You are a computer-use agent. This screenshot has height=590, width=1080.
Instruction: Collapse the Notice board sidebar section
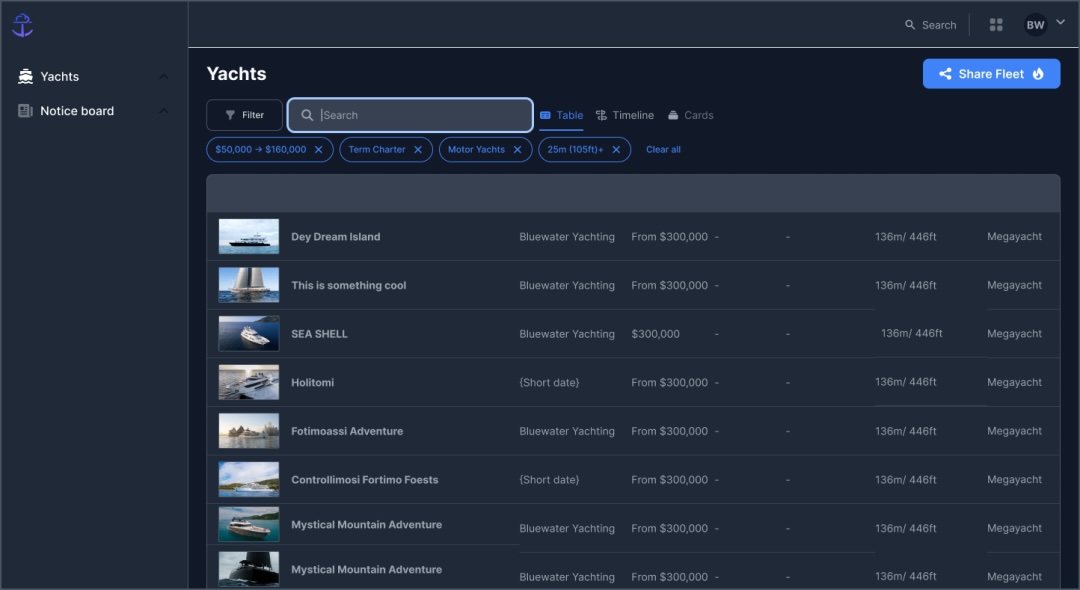pyautogui.click(x=164, y=111)
